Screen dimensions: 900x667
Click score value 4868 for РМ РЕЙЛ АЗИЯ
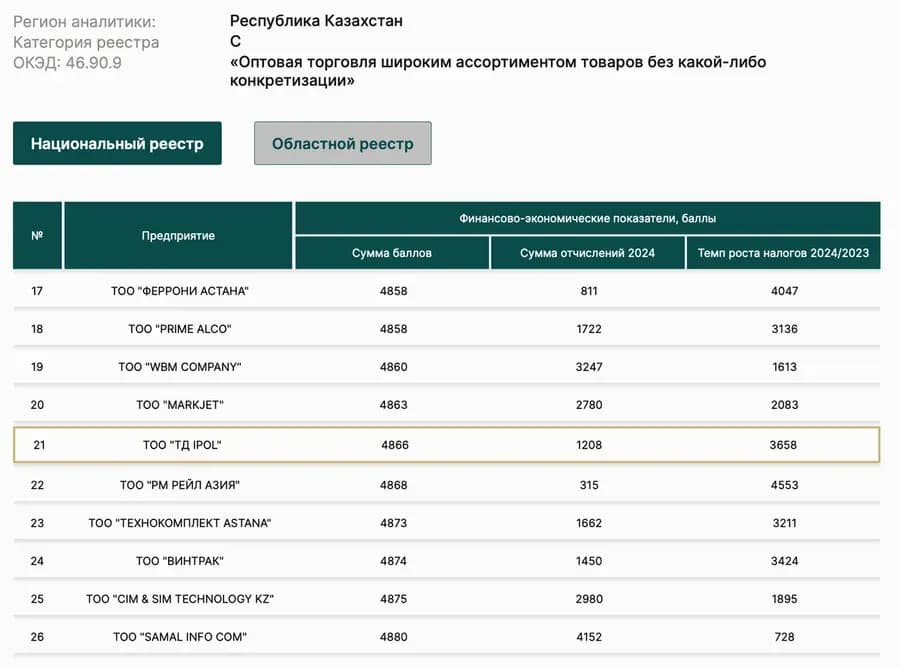[394, 485]
